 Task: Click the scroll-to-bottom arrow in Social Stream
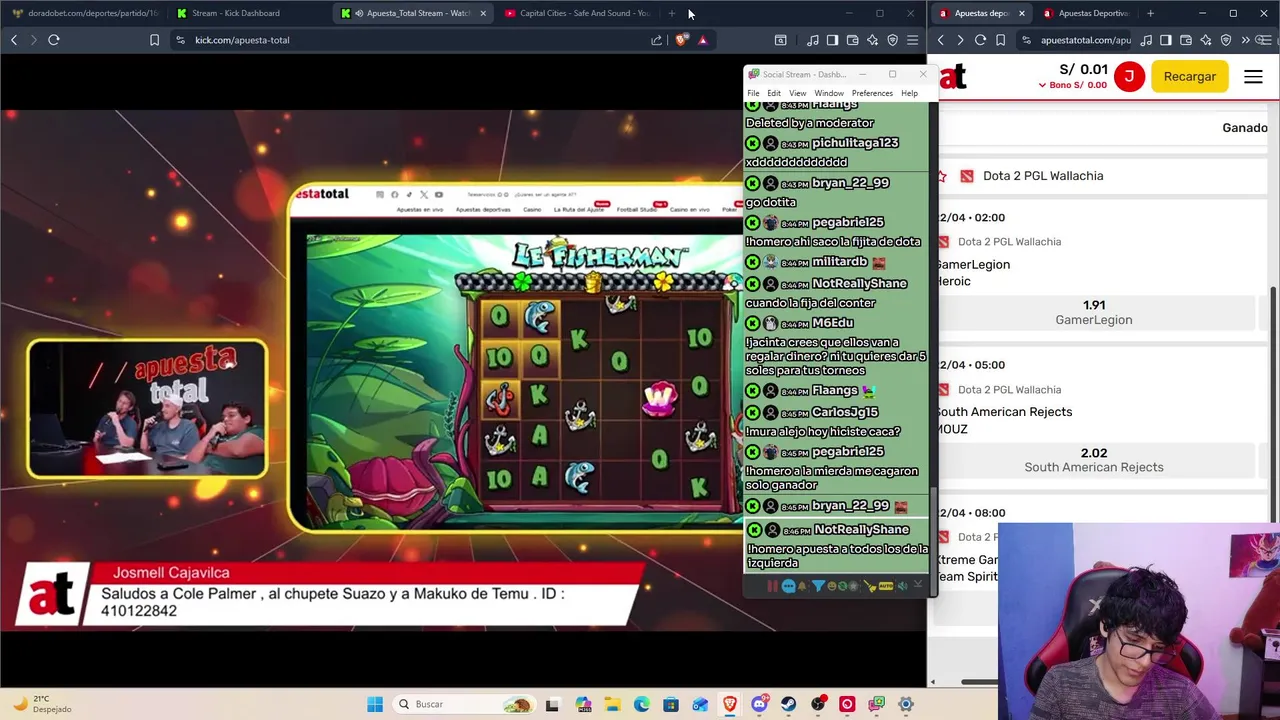918,585
